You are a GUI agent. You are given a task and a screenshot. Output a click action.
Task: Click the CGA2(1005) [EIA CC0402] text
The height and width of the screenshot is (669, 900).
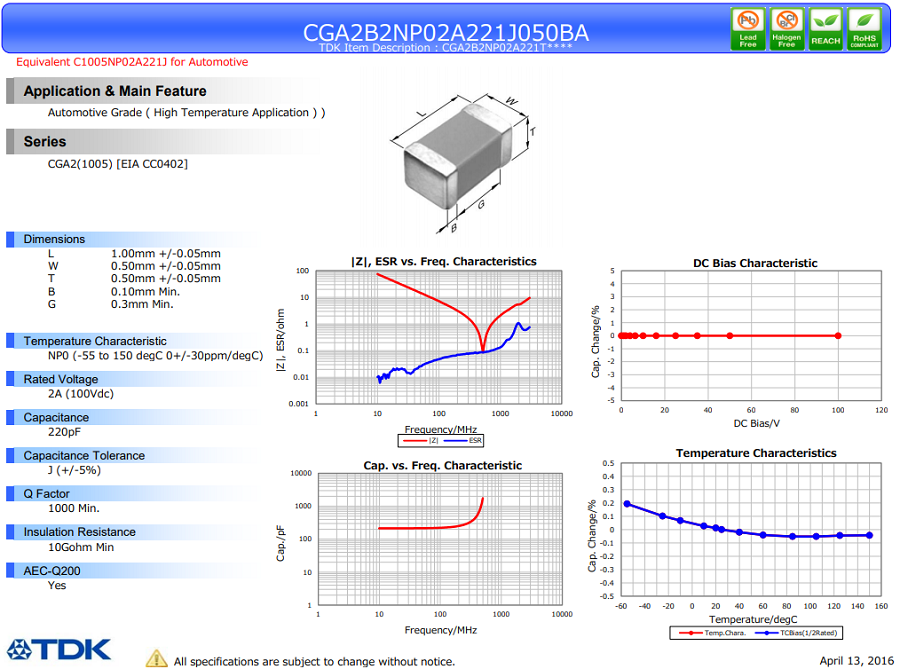118,164
